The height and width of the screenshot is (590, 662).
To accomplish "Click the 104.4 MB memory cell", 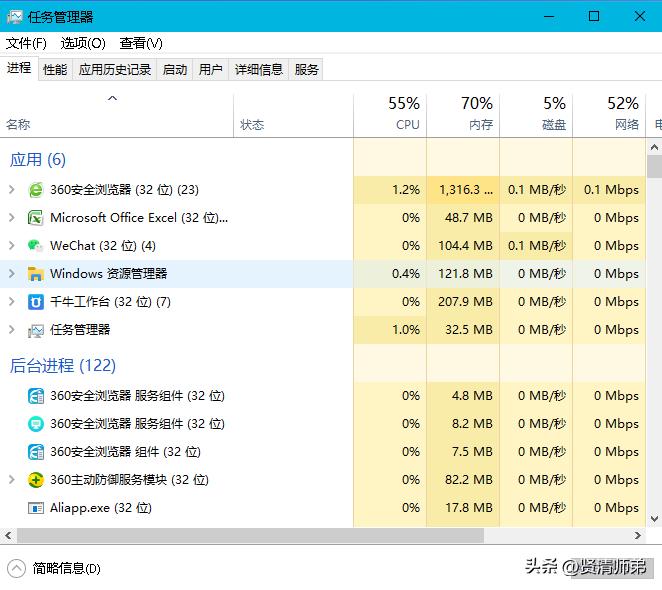I will click(x=463, y=246).
